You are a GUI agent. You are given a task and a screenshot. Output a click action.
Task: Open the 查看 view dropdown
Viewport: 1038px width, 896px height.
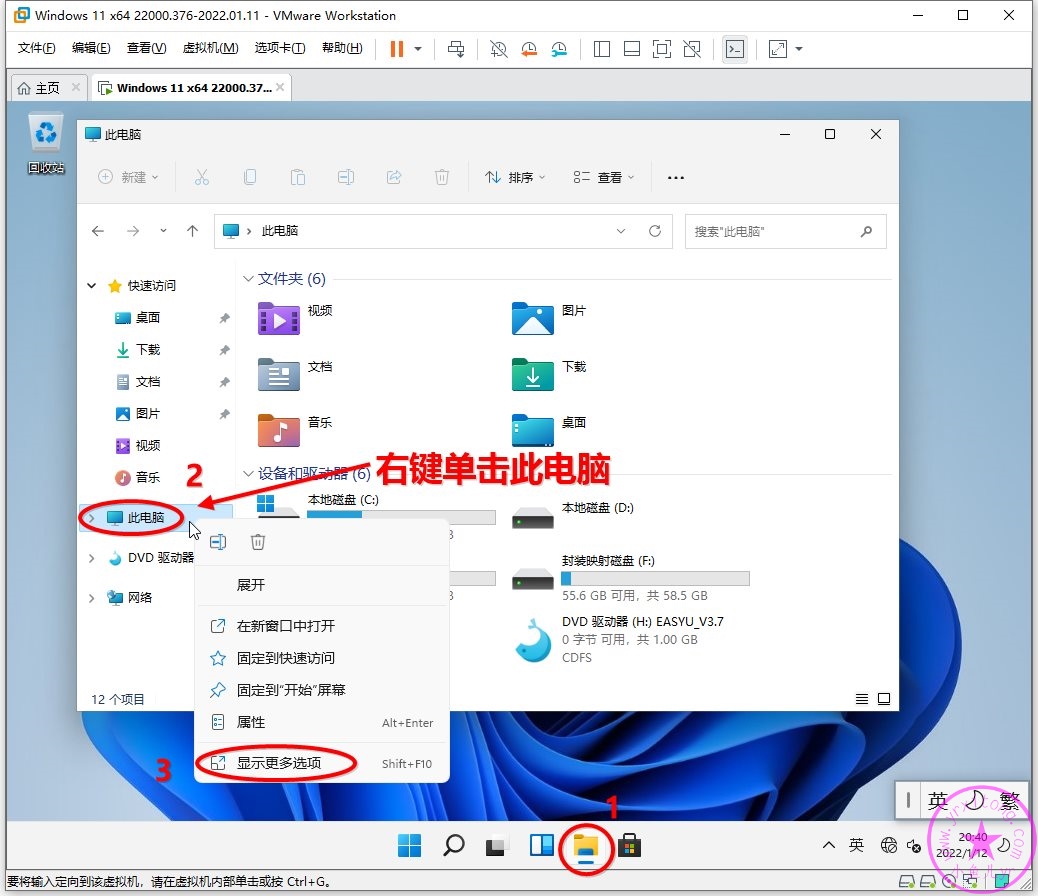(x=604, y=177)
